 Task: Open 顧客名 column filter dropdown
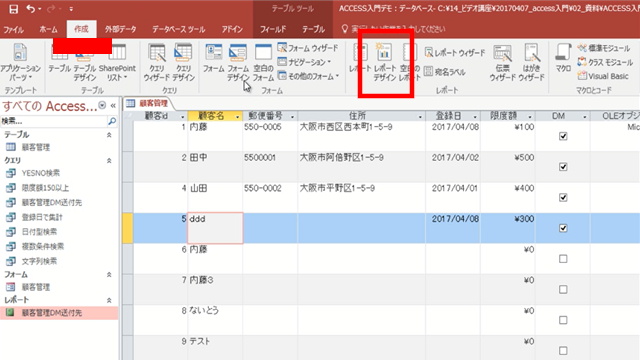pyautogui.click(x=237, y=117)
